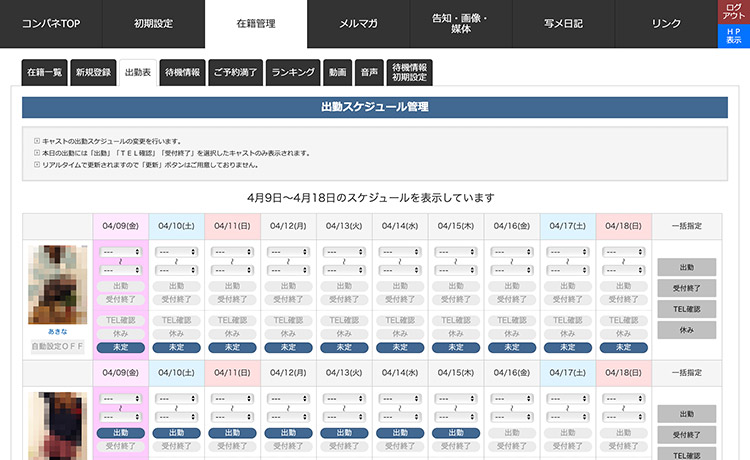Click the あきな name link
750x460 pixels.
tap(57, 331)
